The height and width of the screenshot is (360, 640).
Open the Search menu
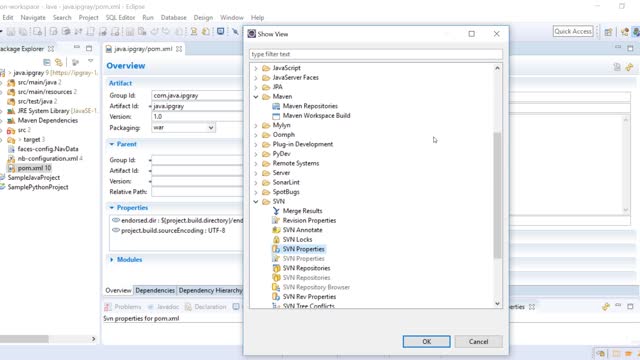pyautogui.click(x=62, y=18)
